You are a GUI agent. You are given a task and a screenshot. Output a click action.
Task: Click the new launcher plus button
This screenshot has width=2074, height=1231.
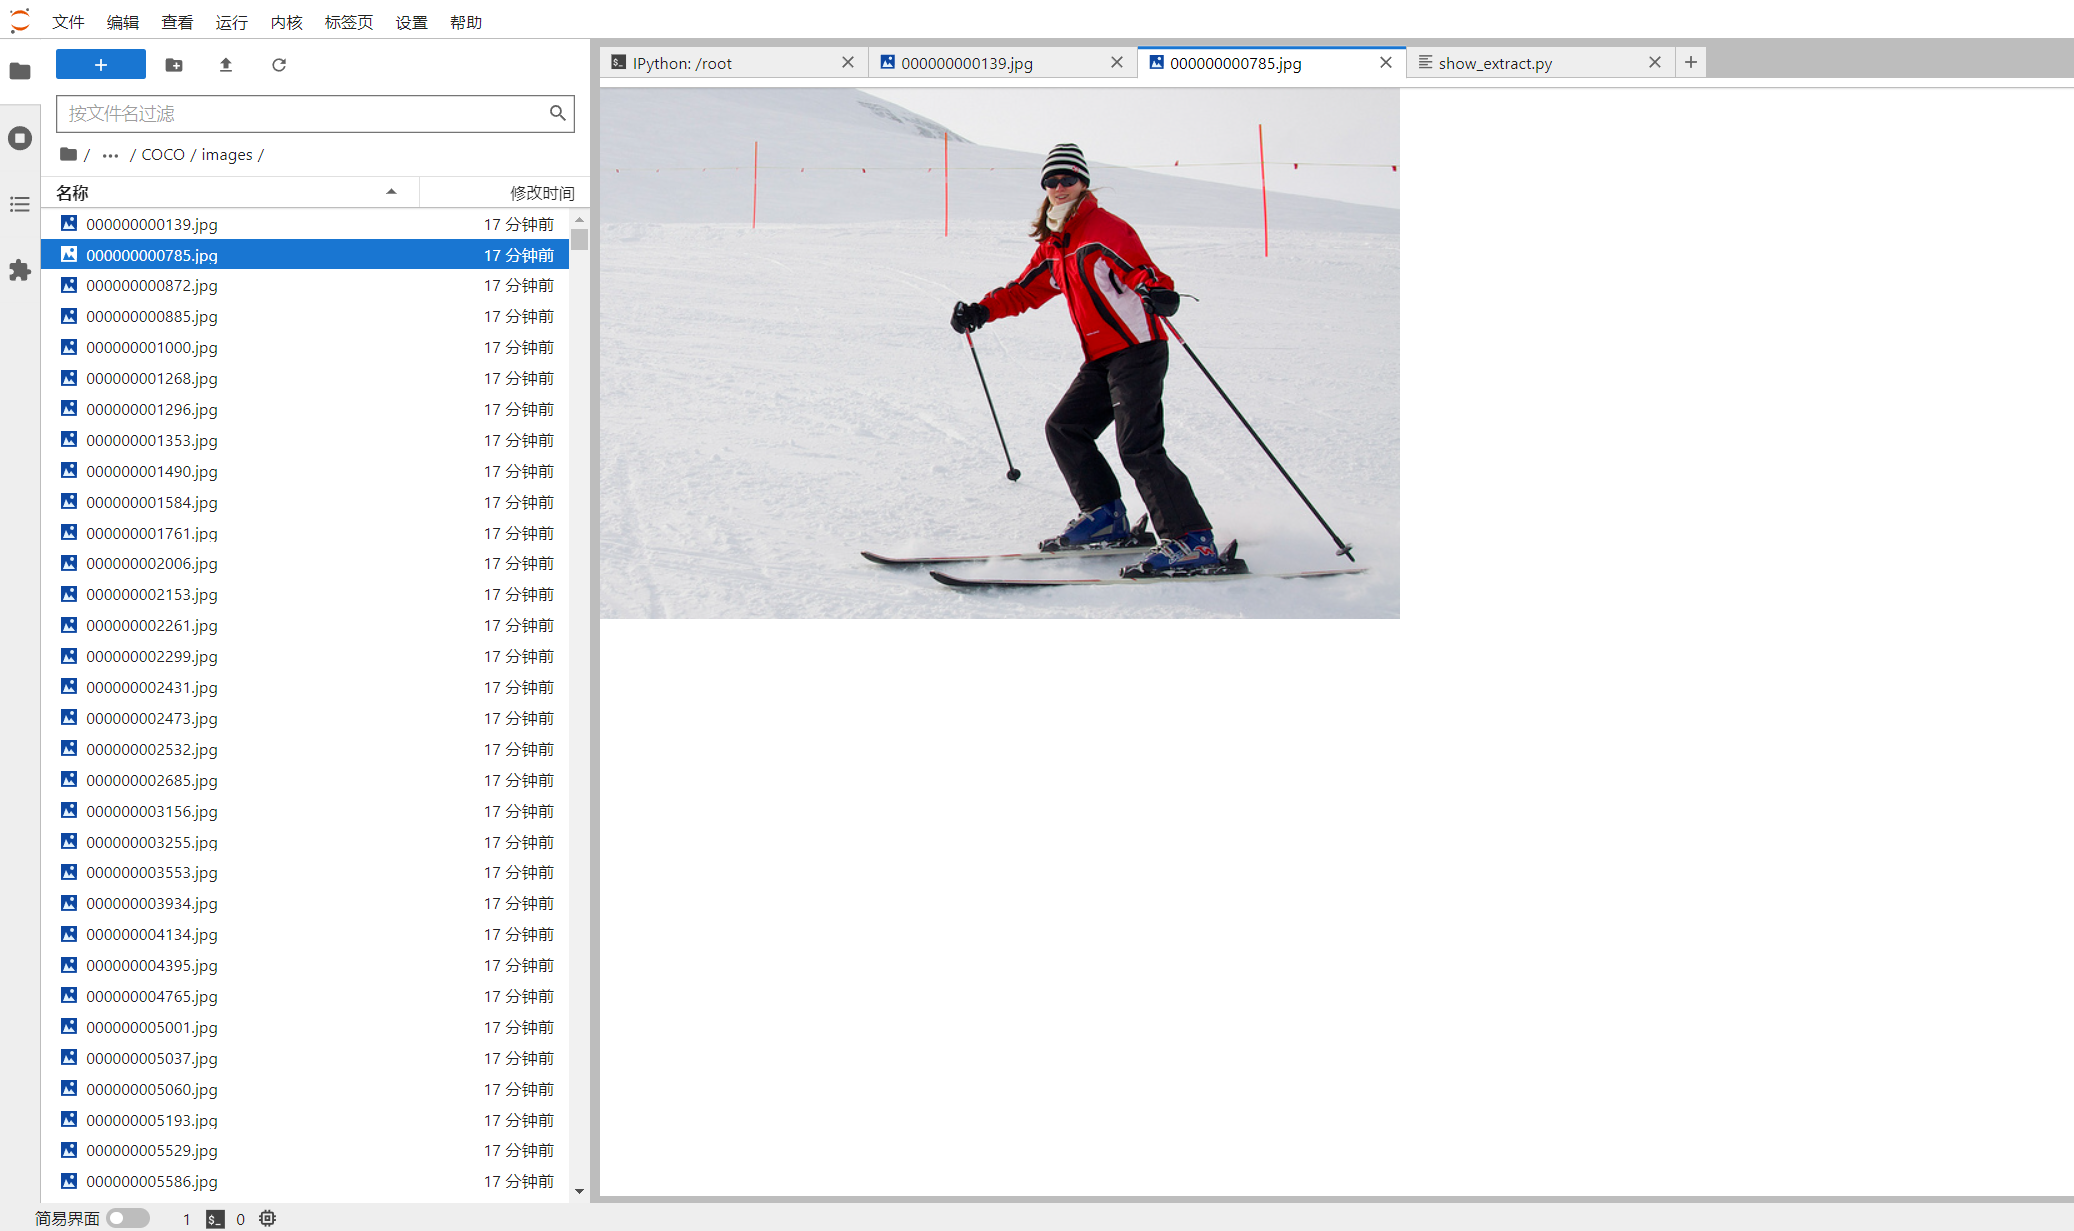[x=100, y=64]
